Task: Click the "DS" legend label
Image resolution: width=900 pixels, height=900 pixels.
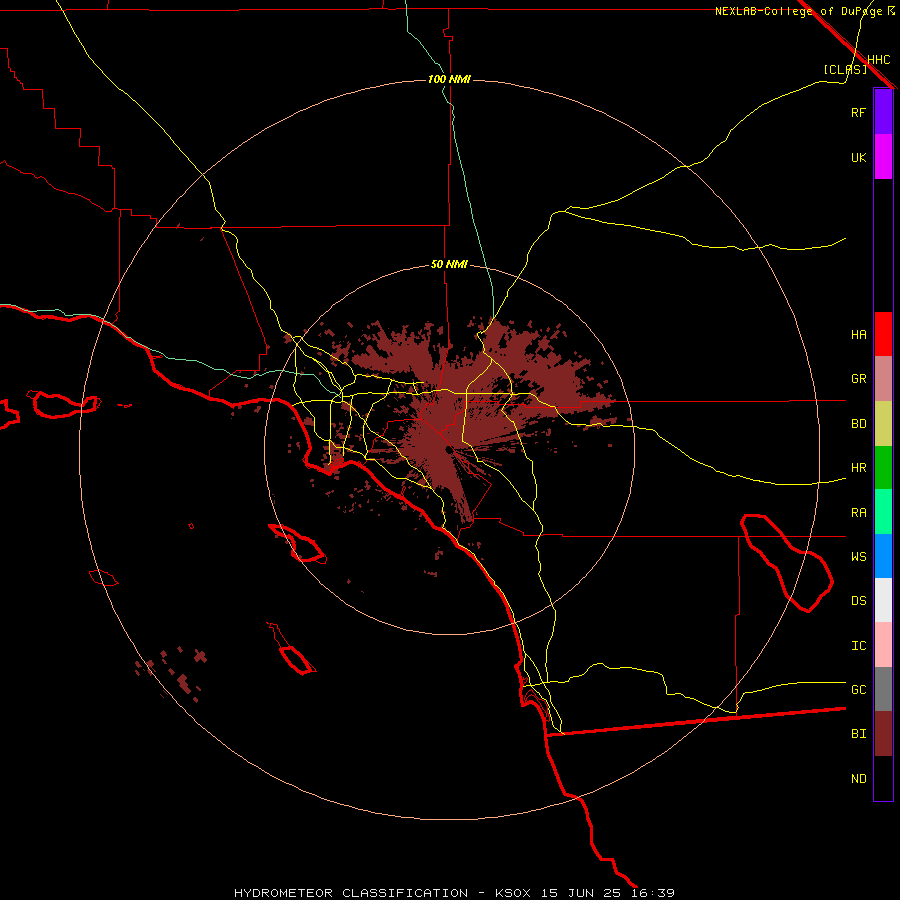Action: pyautogui.click(x=858, y=601)
